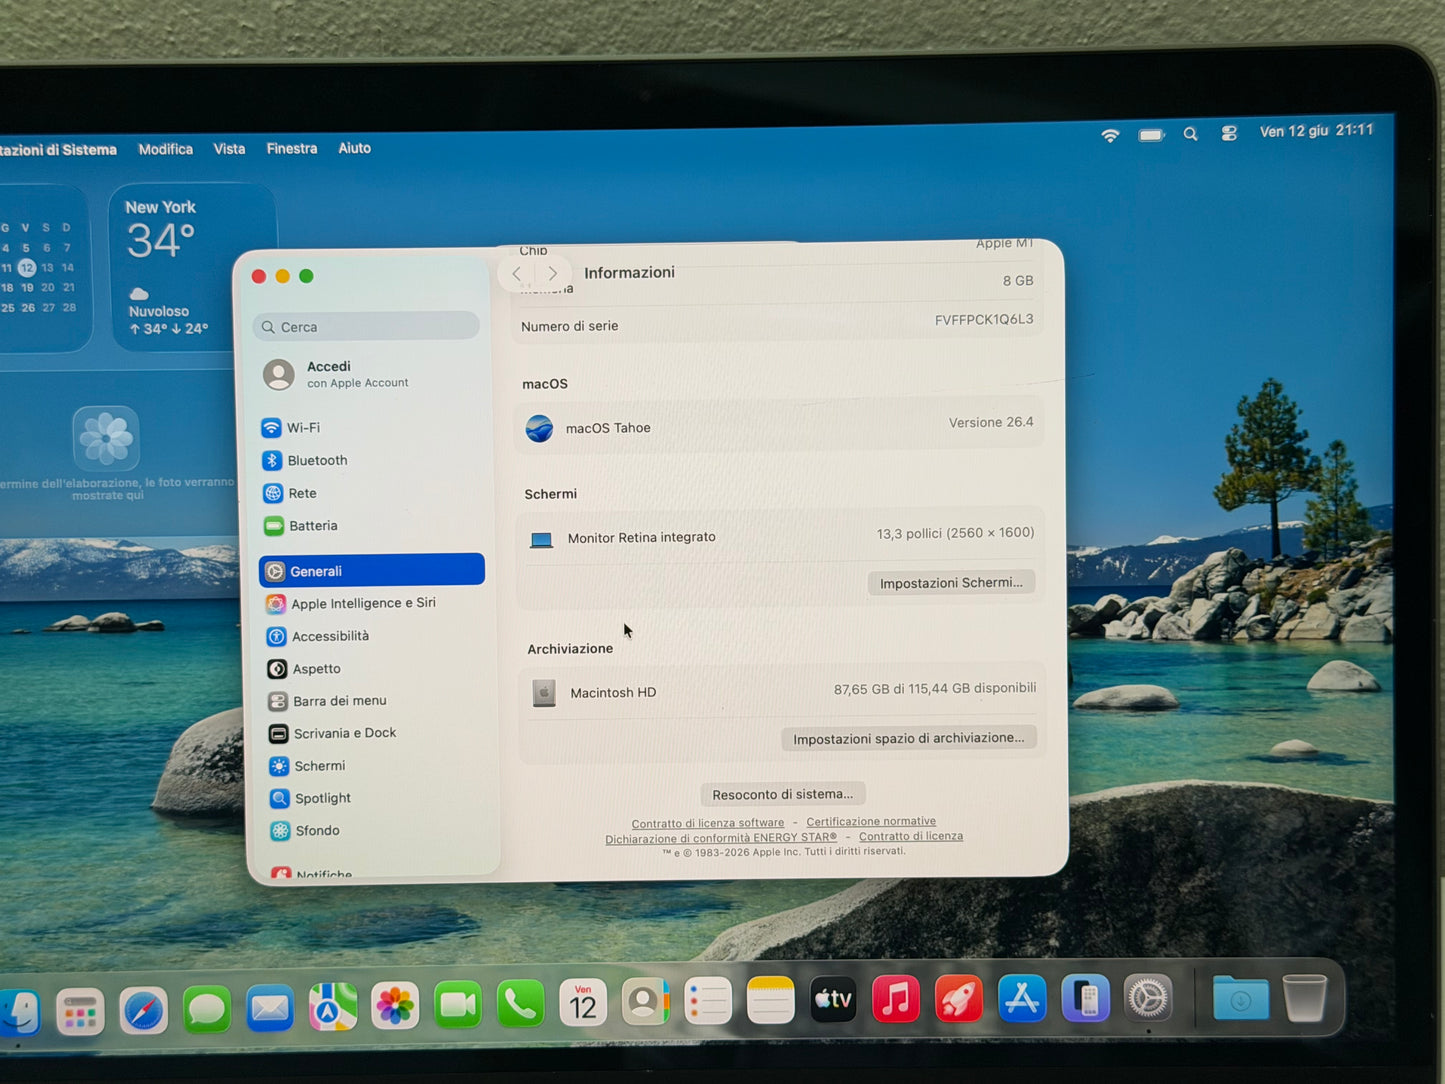Open Certificazione normative link
Screen dimensions: 1445x1084
pyautogui.click(x=871, y=821)
